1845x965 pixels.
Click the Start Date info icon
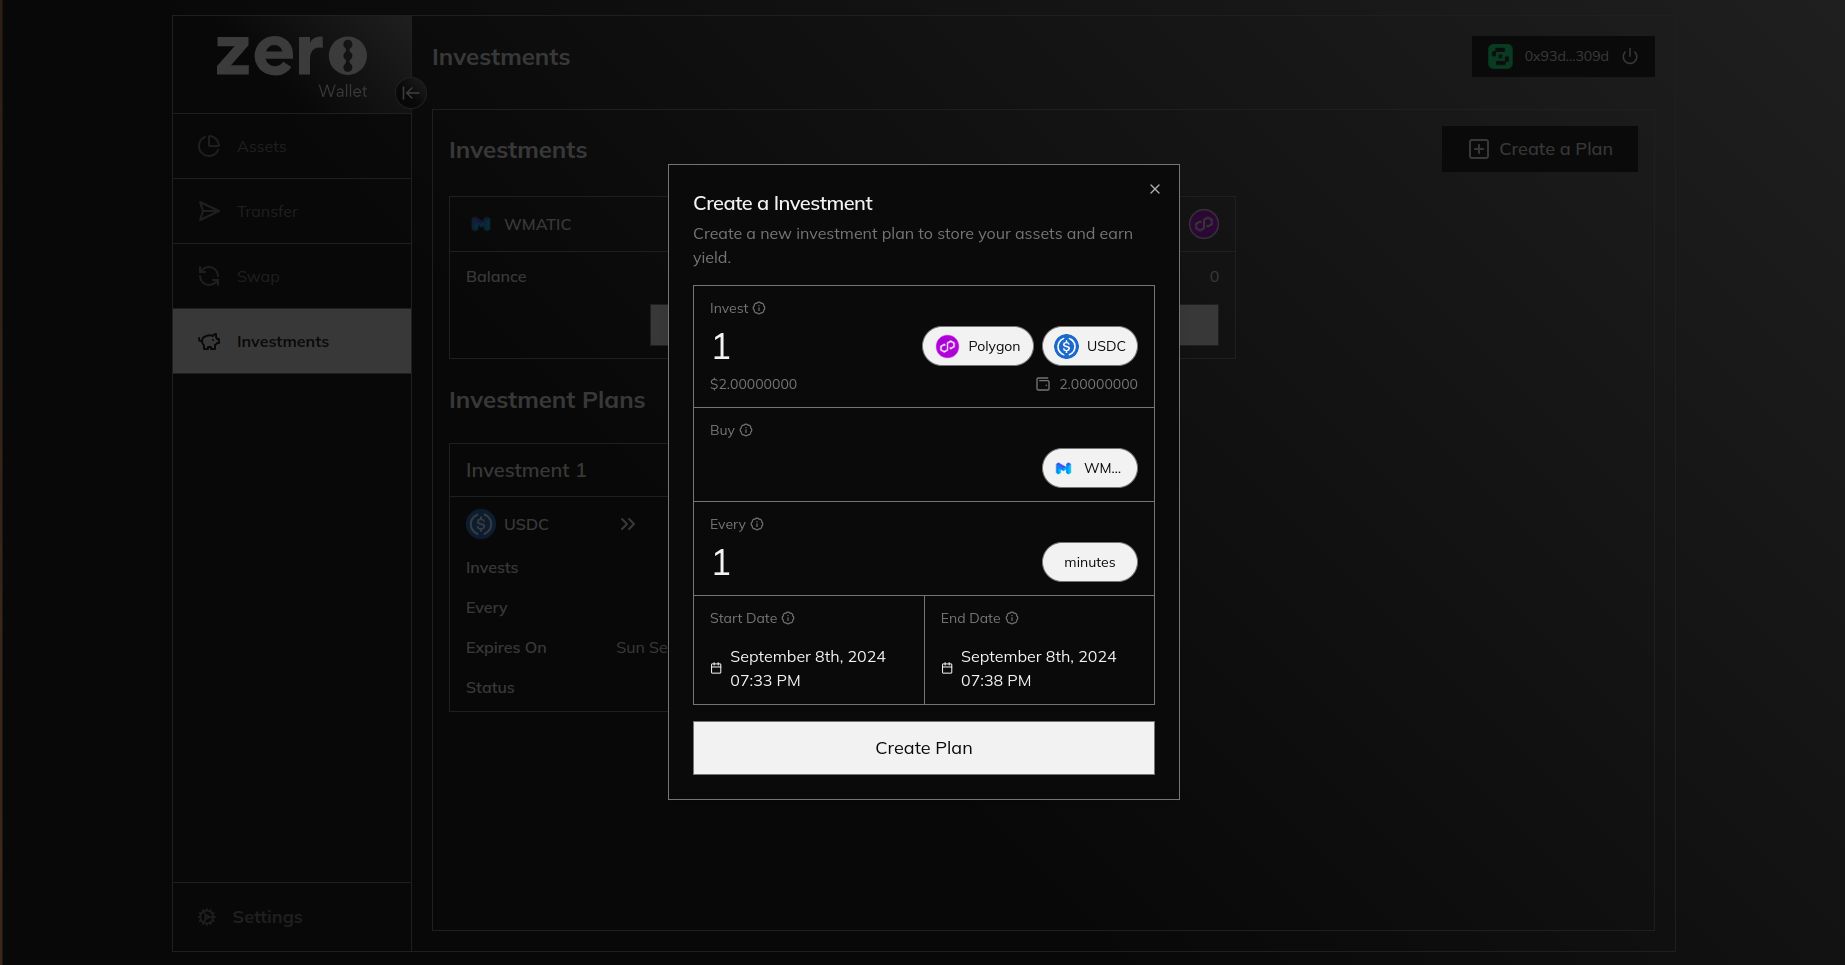788,618
